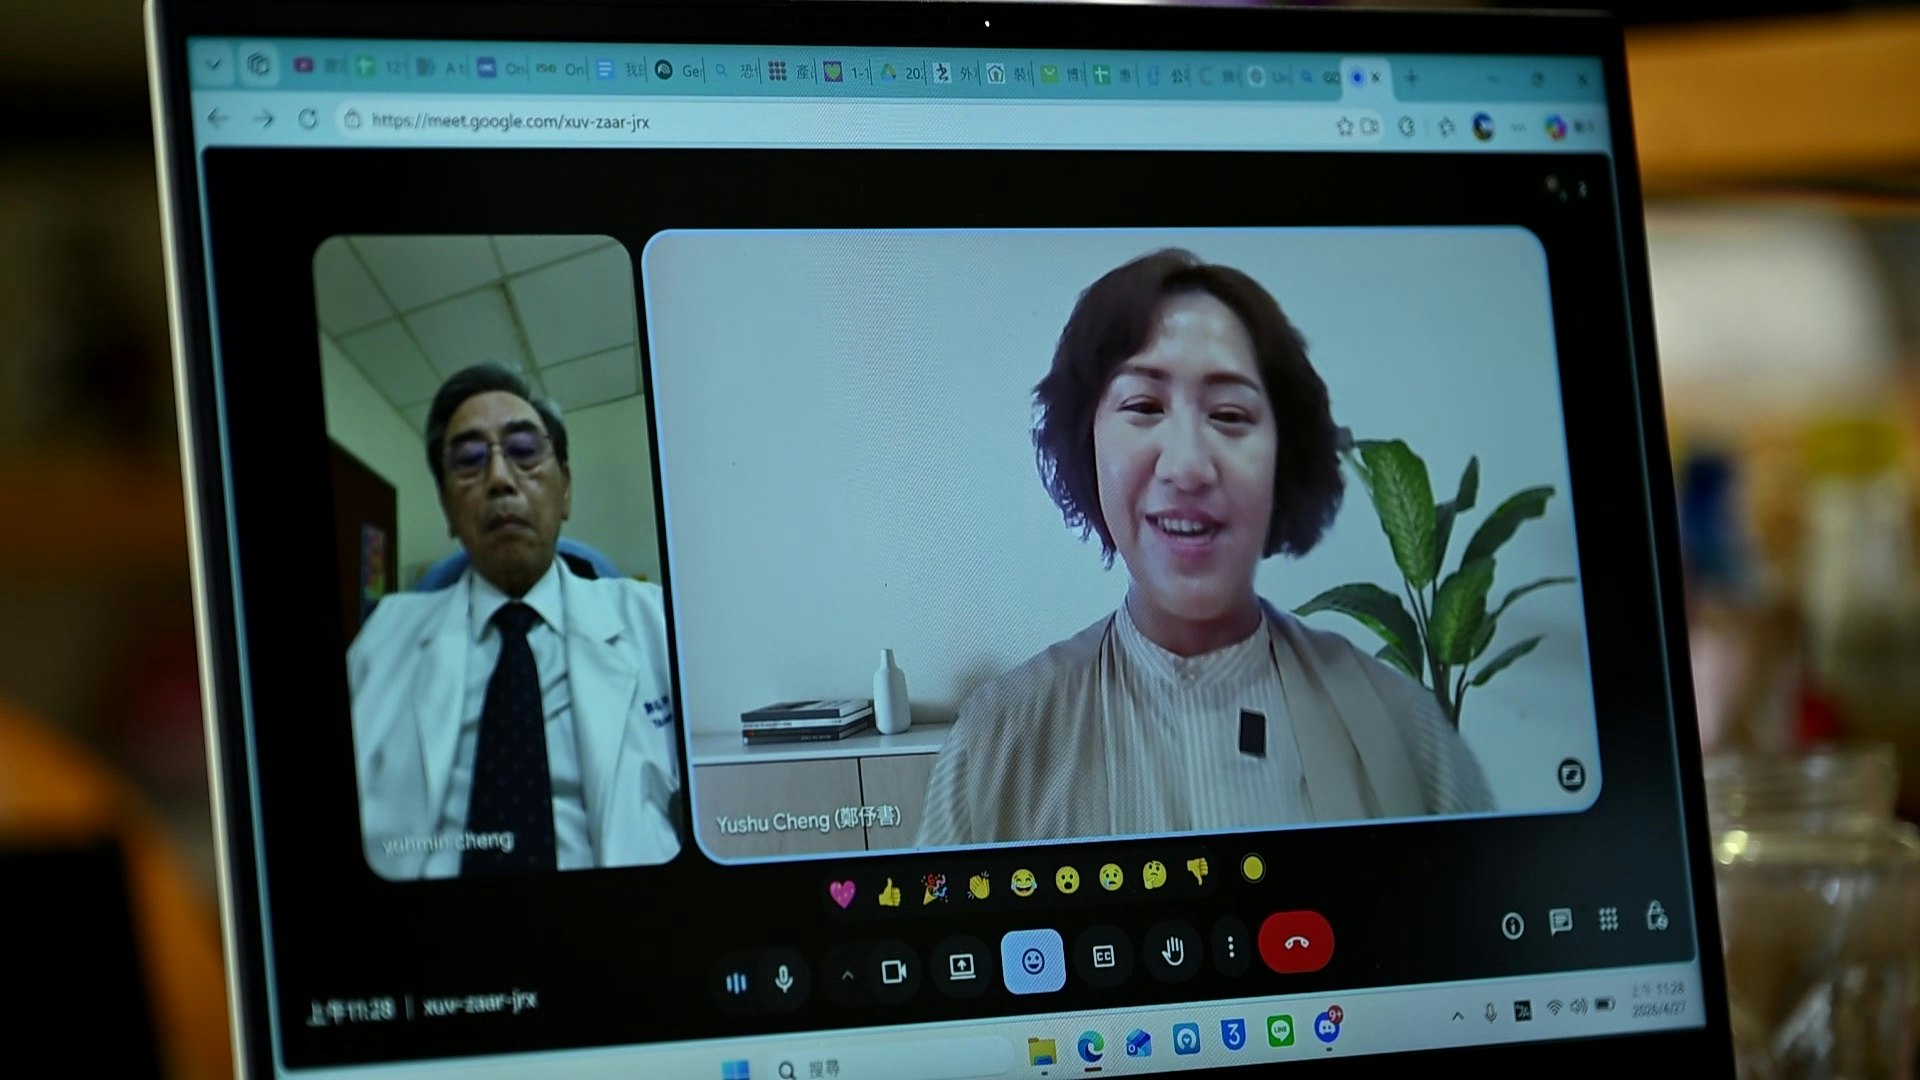This screenshot has width=1920, height=1080.
Task: Open the chat with everyone panel
Action: (1560, 922)
